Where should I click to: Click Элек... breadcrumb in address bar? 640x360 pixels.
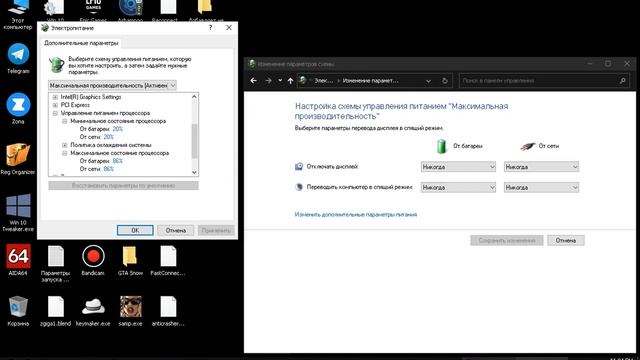tap(323, 81)
